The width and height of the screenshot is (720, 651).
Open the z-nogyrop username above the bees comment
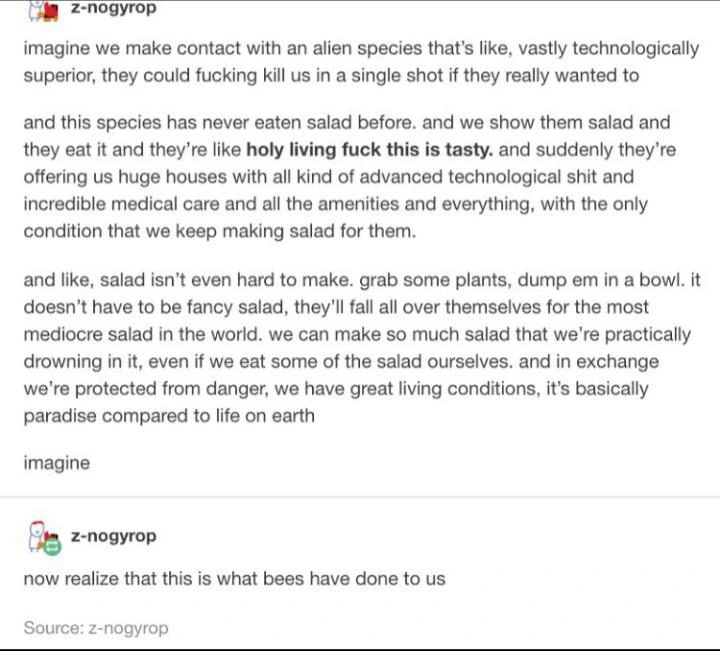(x=115, y=536)
